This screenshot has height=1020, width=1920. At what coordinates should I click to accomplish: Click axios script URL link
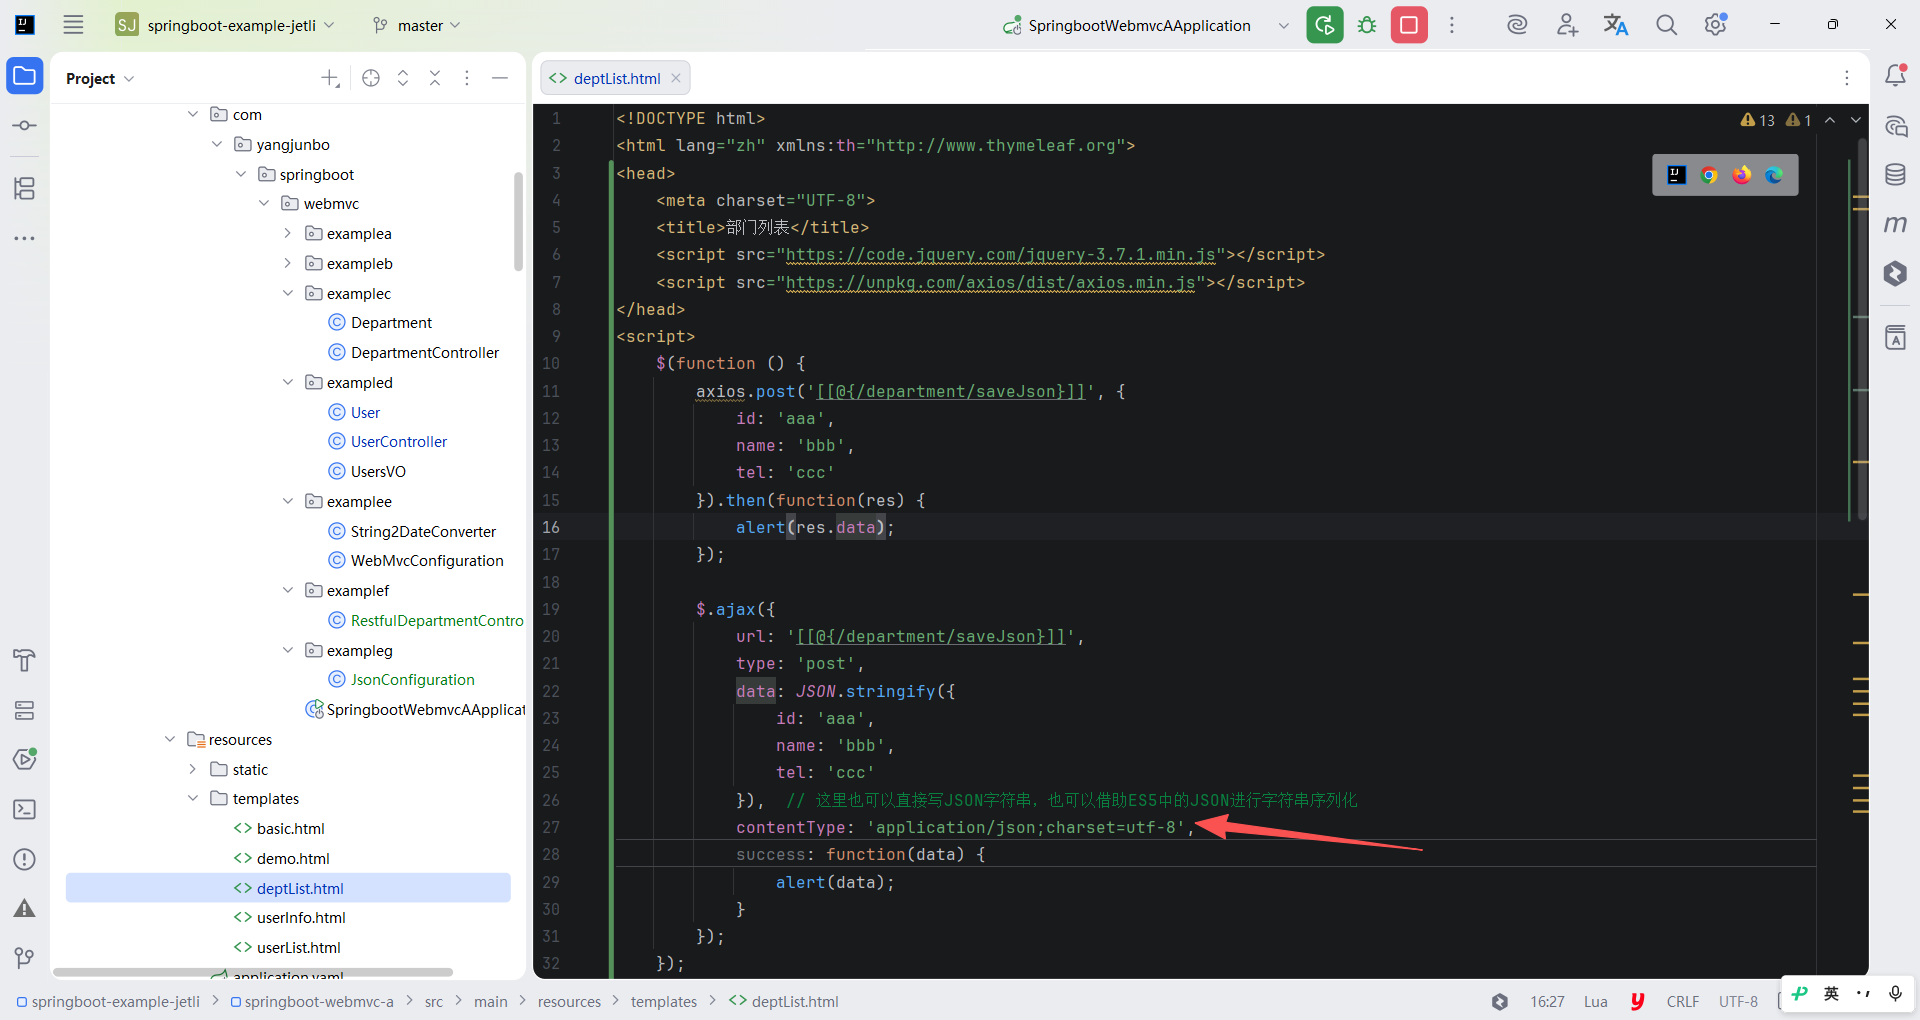[991, 283]
